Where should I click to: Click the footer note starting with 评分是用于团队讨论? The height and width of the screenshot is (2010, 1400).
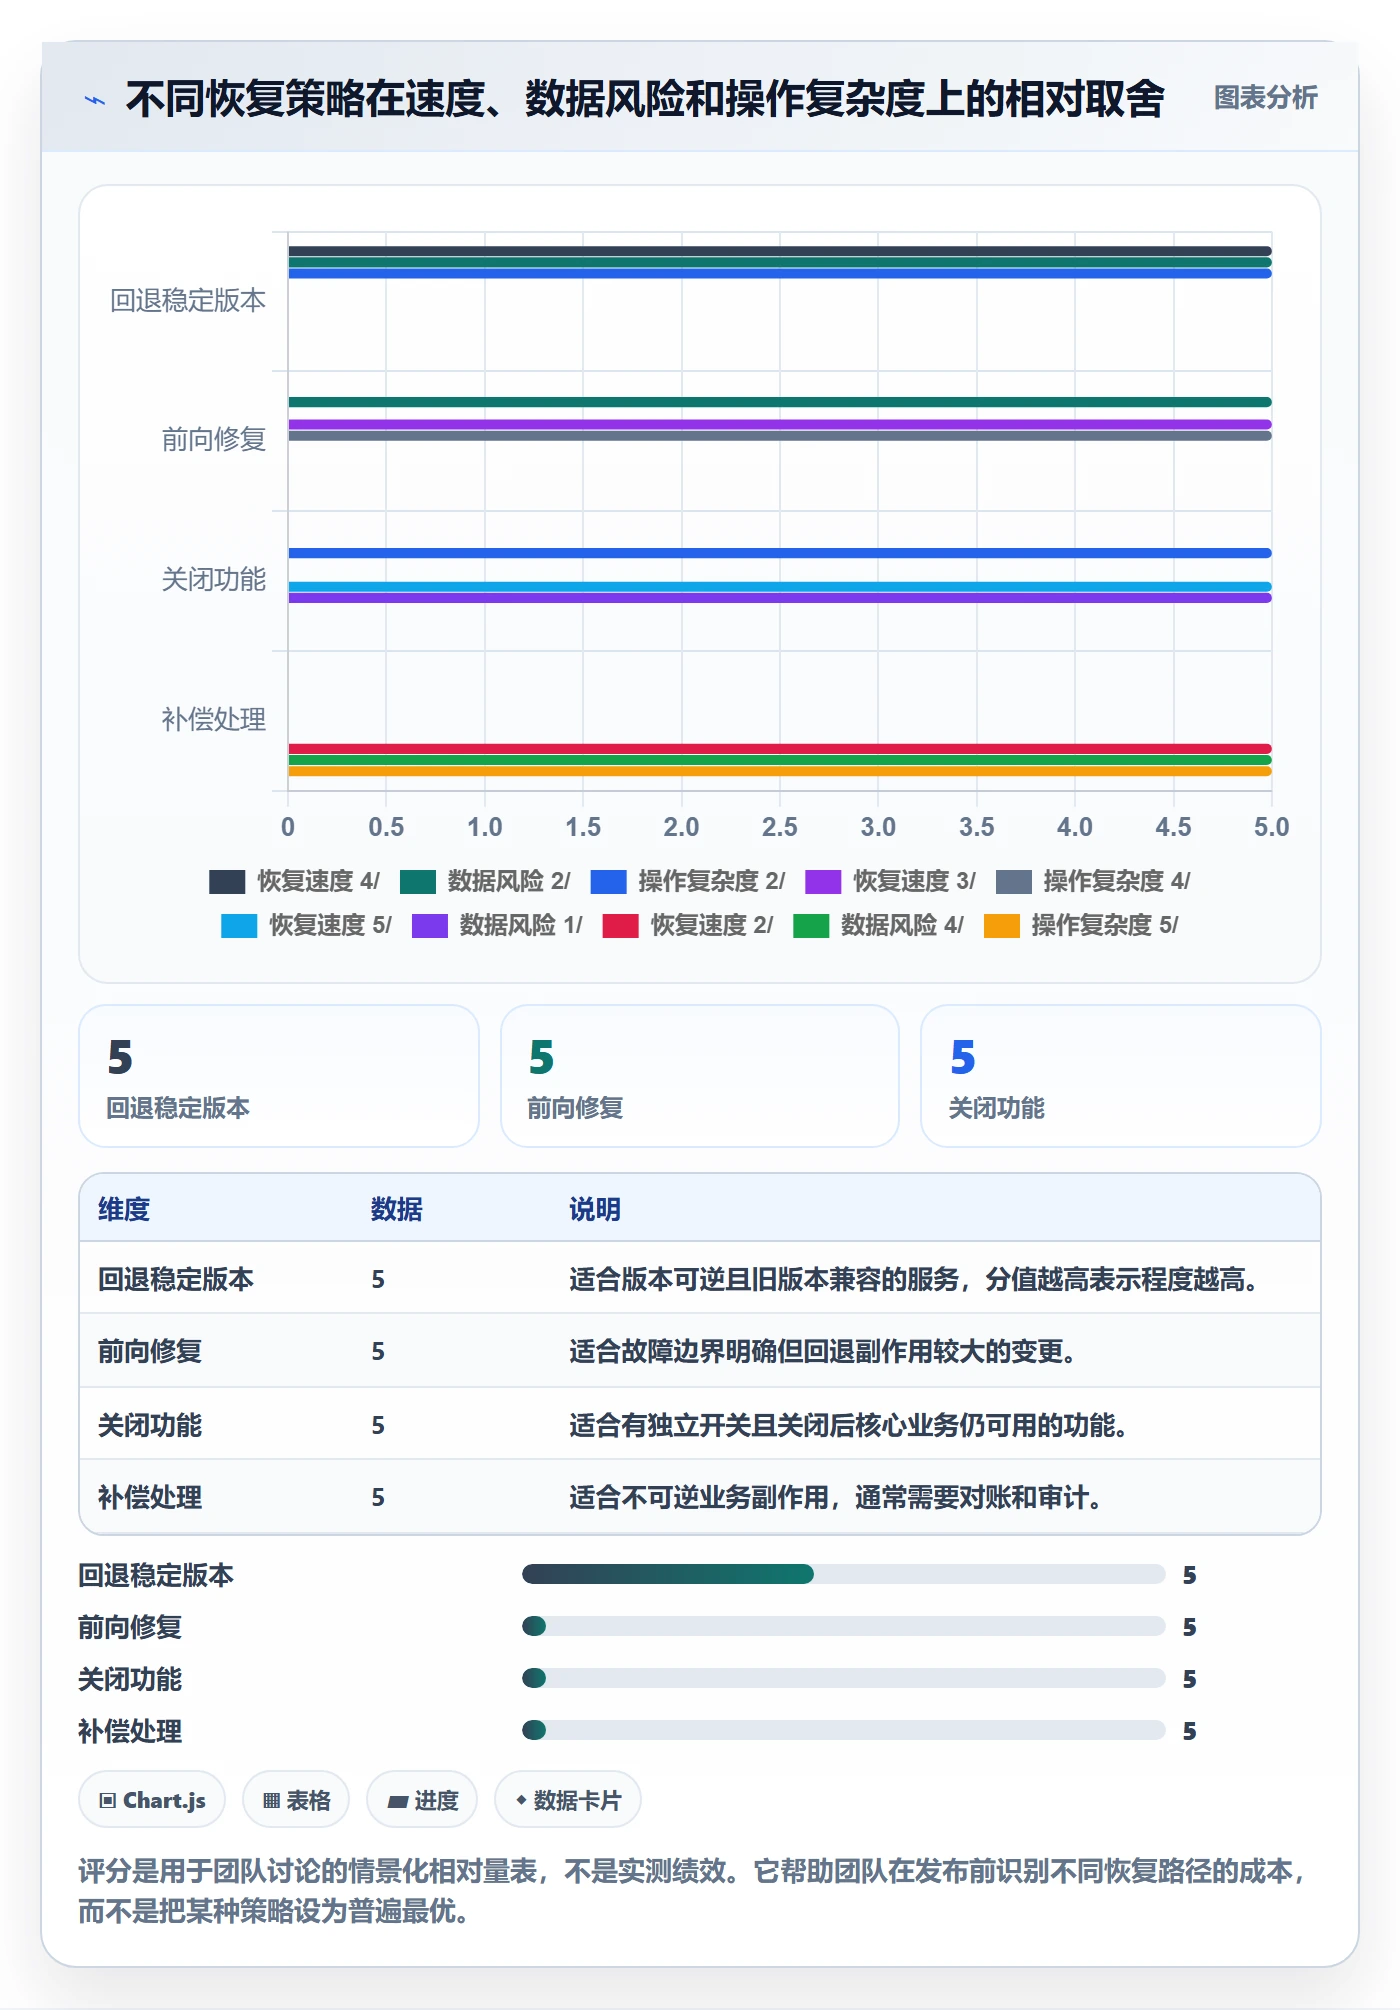pos(692,1891)
